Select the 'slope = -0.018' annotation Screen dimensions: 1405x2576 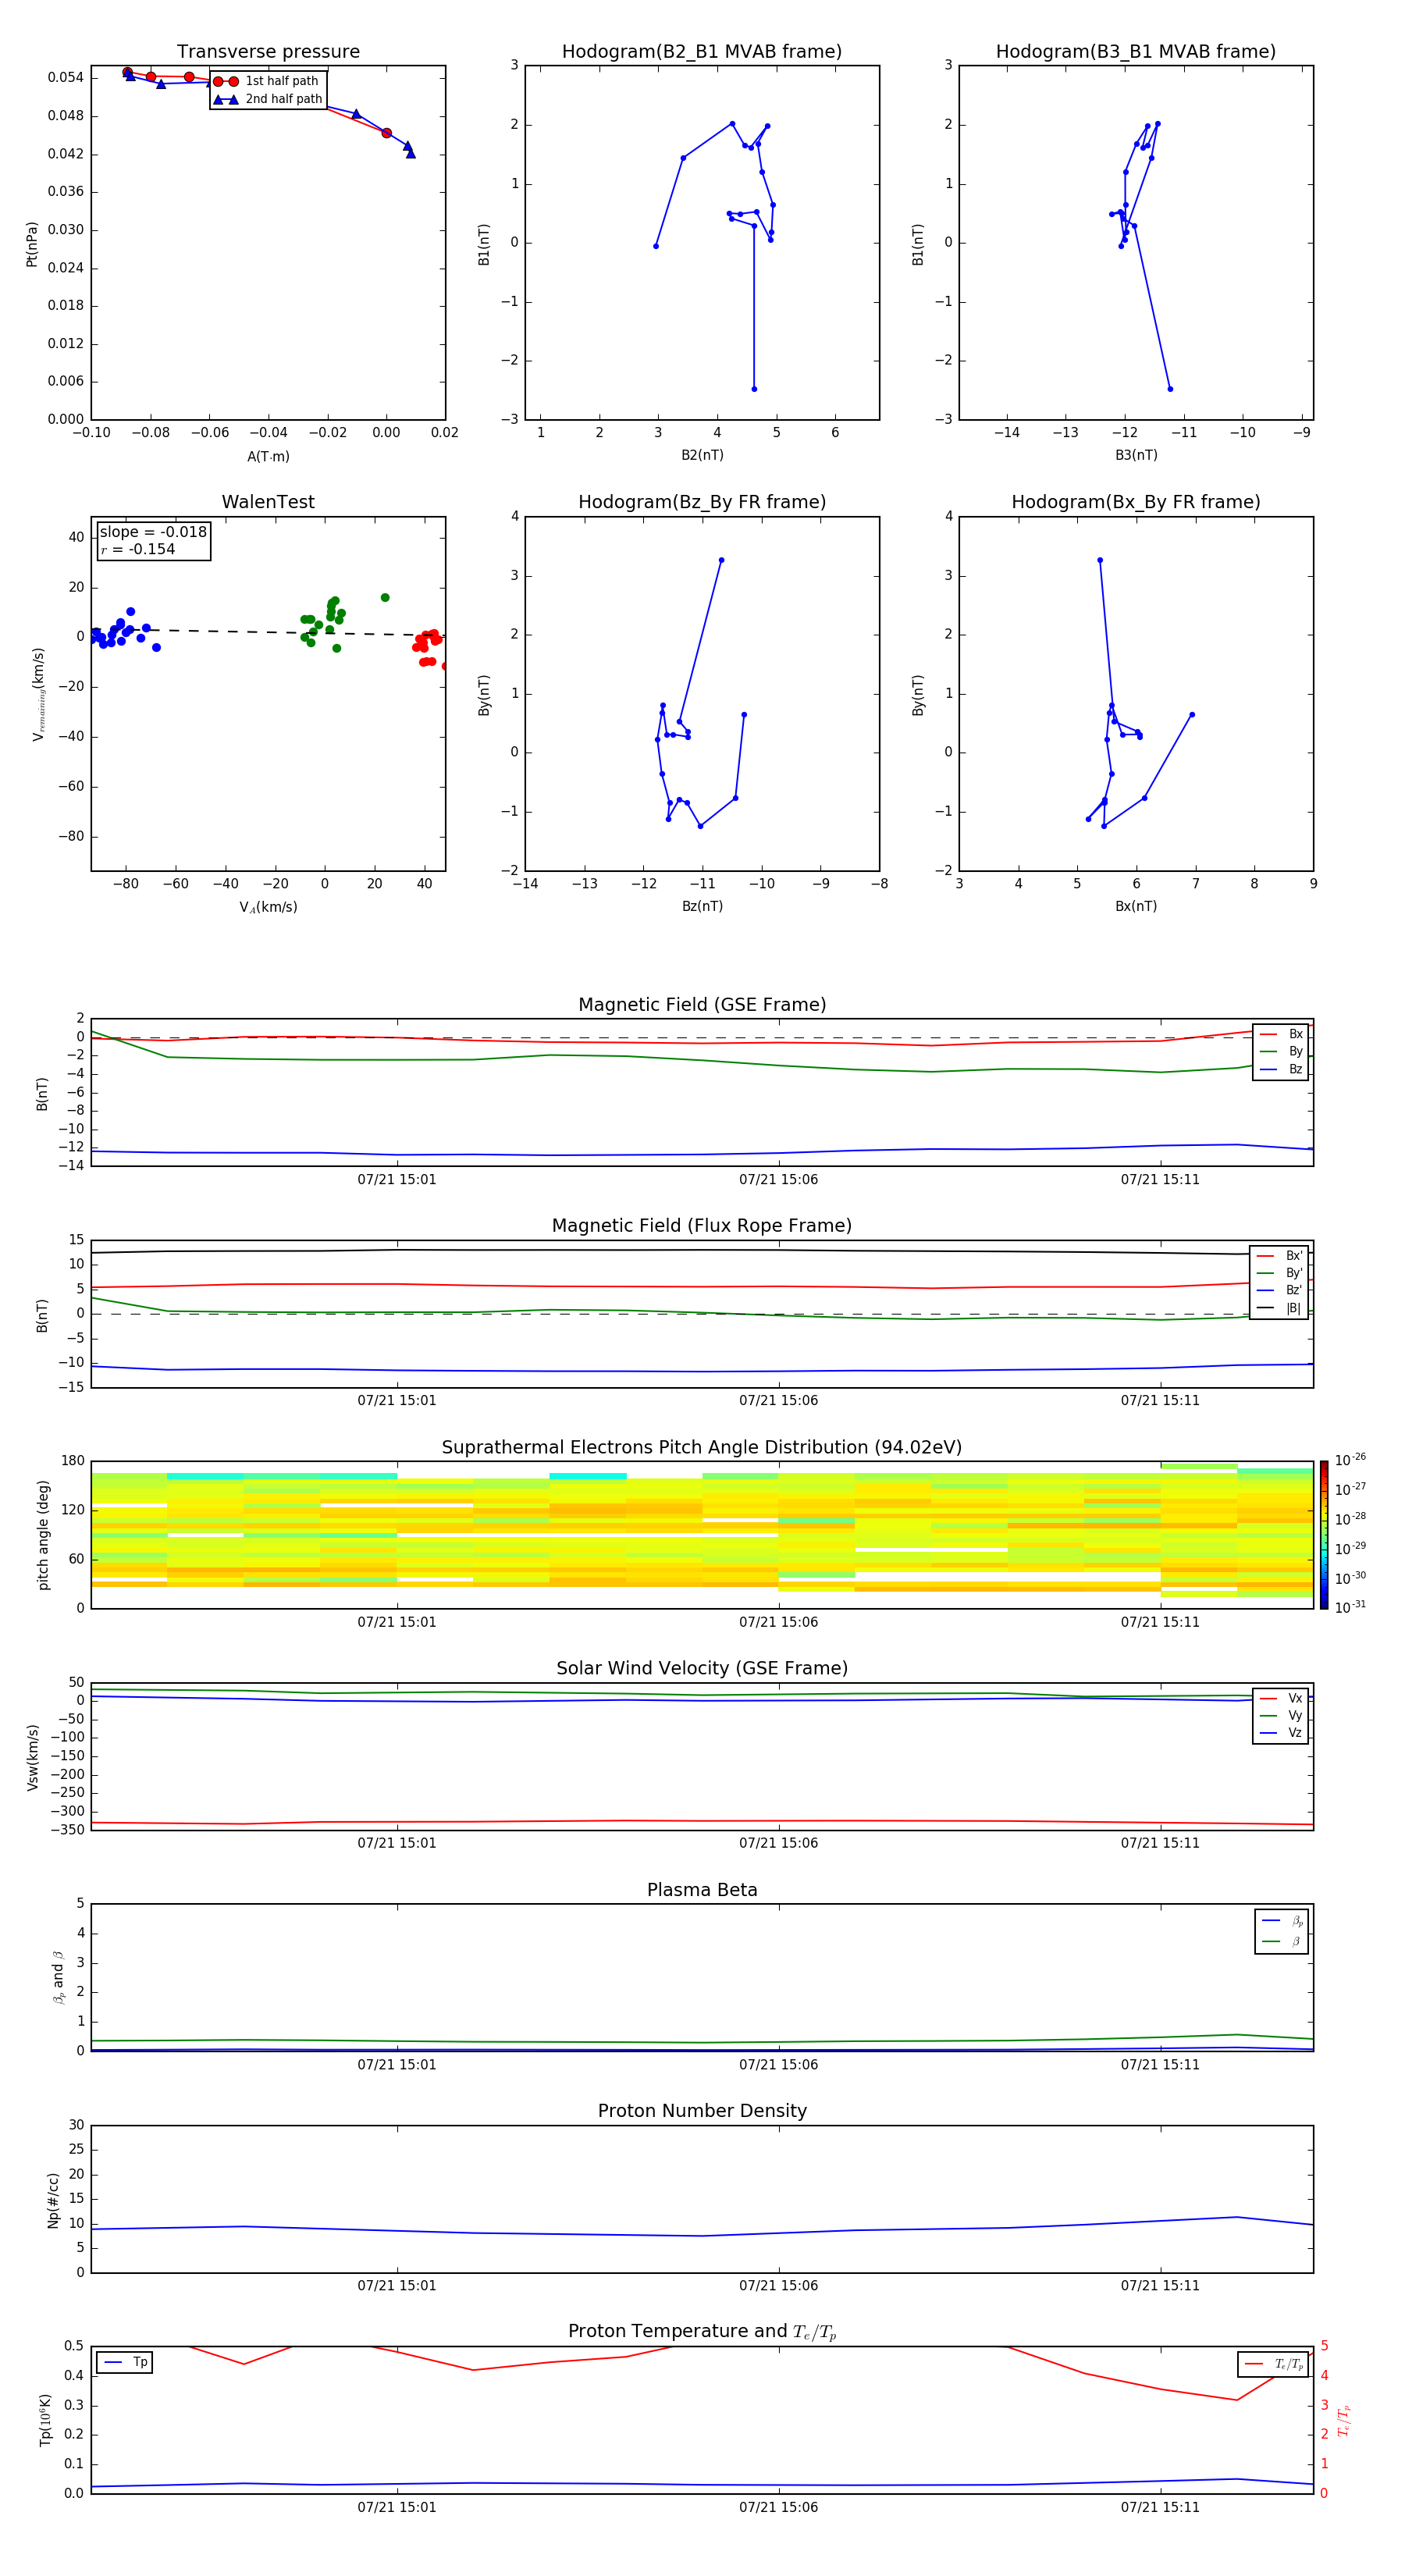point(153,532)
